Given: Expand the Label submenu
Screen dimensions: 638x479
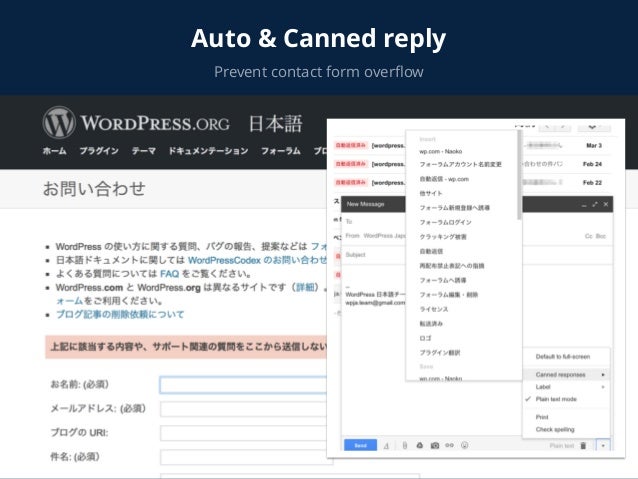Looking at the screenshot, I should 566,387.
